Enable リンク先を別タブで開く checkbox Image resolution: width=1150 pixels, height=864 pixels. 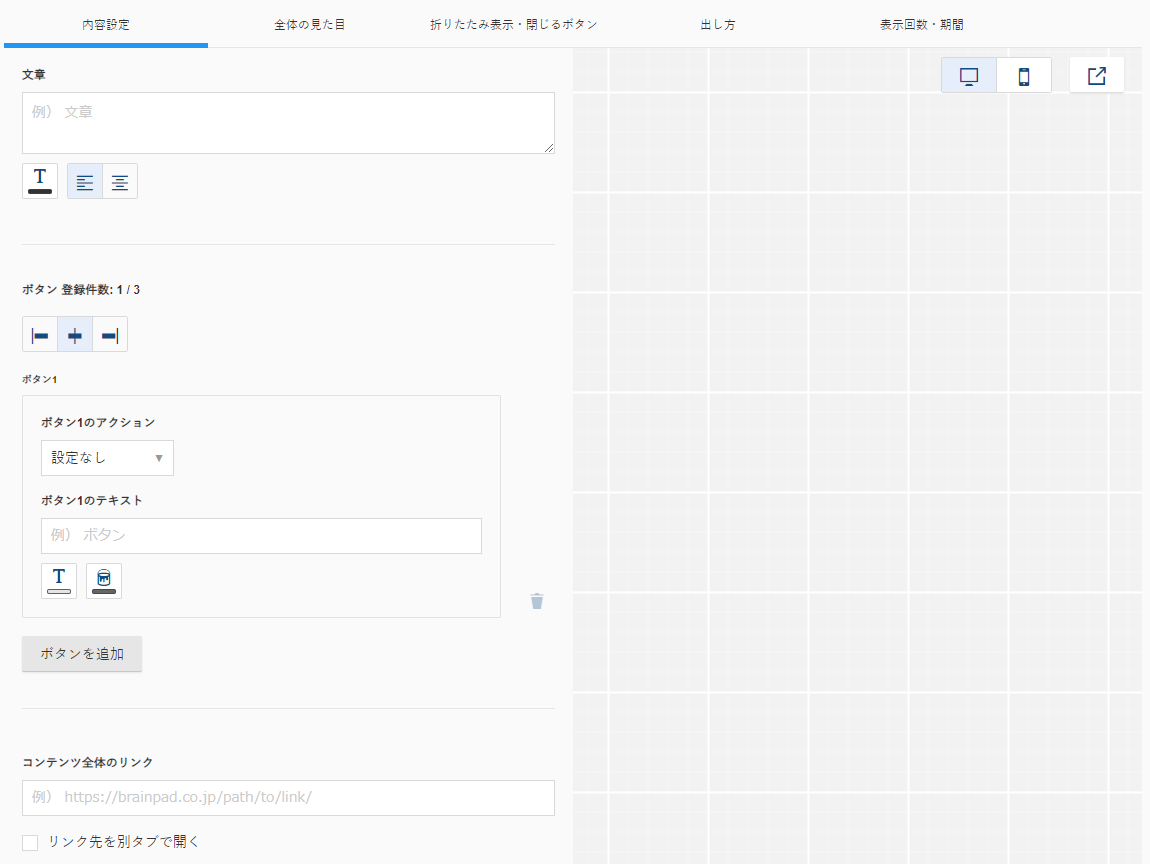(30, 843)
